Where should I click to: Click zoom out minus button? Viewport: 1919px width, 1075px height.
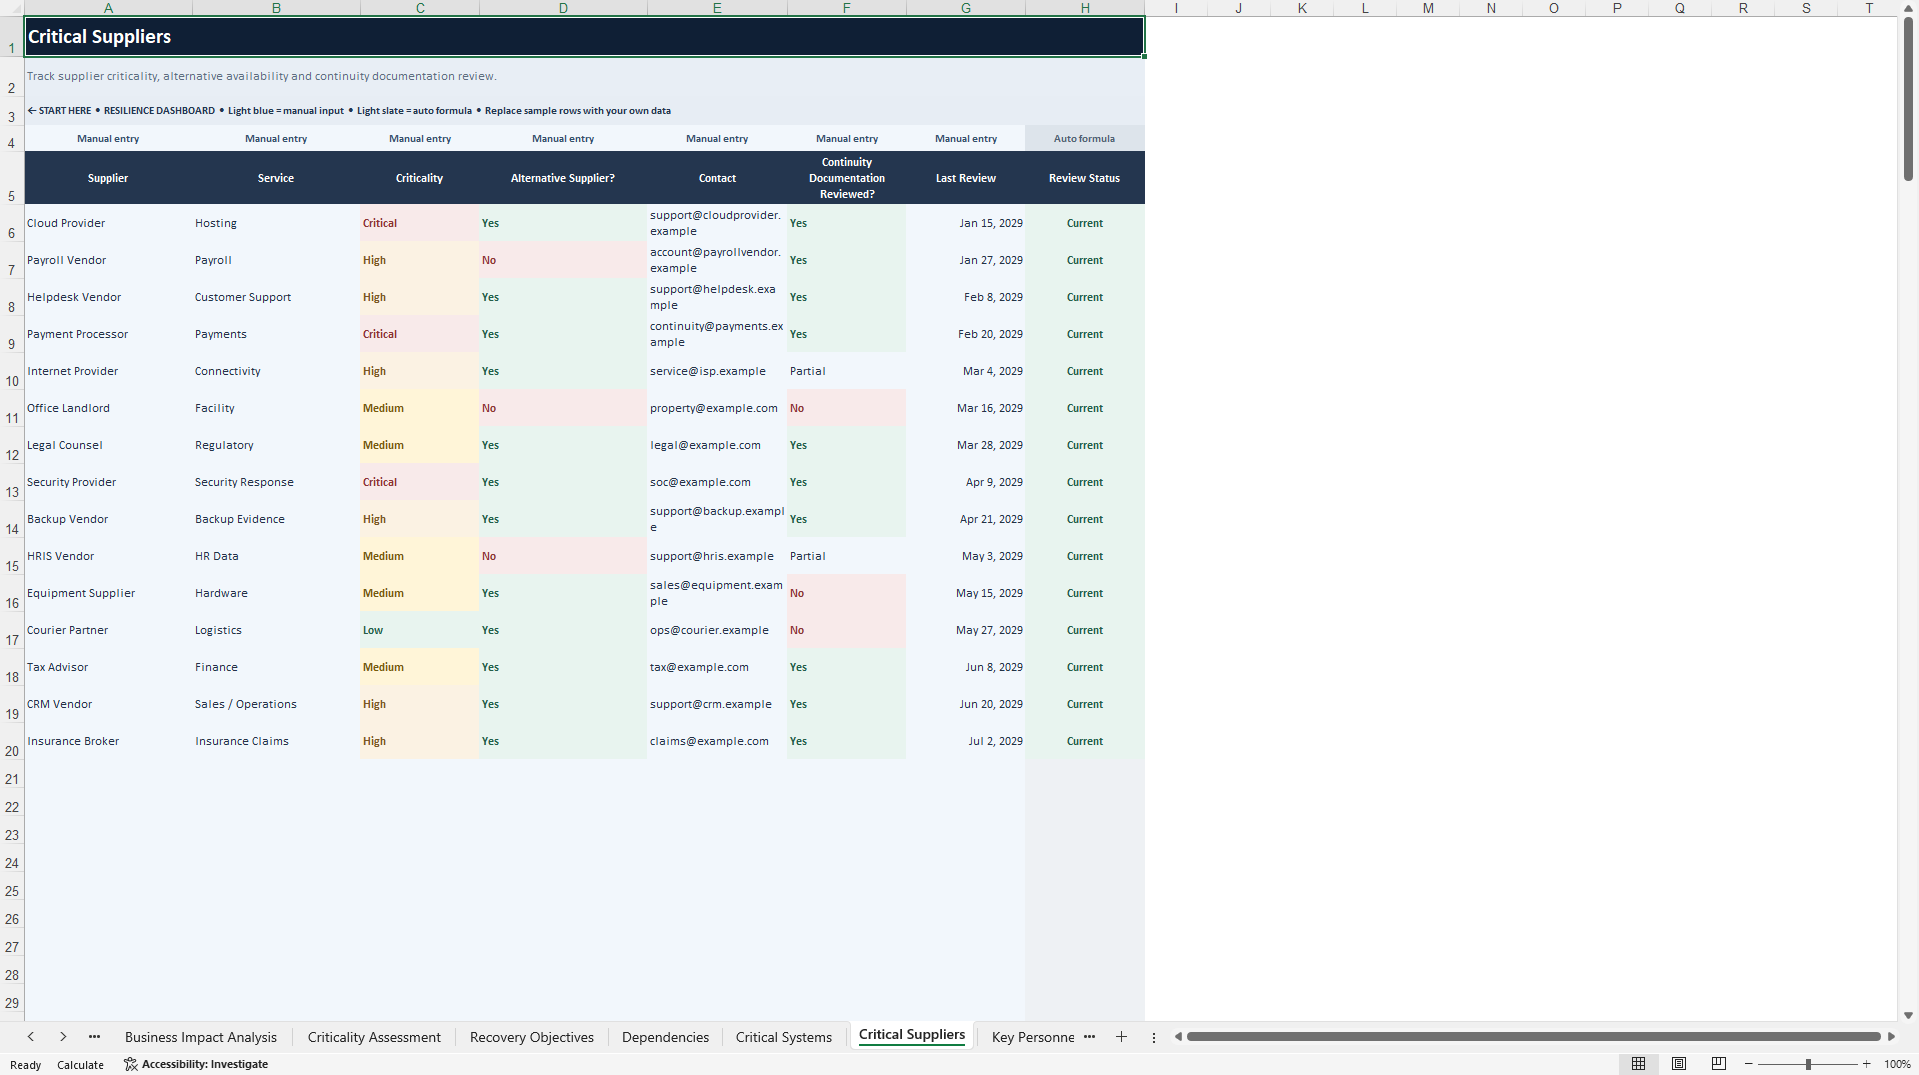pos(1749,1064)
